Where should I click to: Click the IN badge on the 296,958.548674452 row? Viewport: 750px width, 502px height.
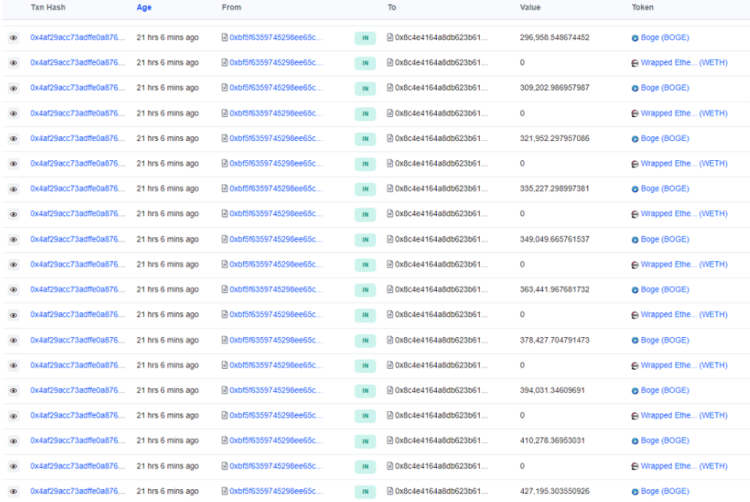coord(365,38)
